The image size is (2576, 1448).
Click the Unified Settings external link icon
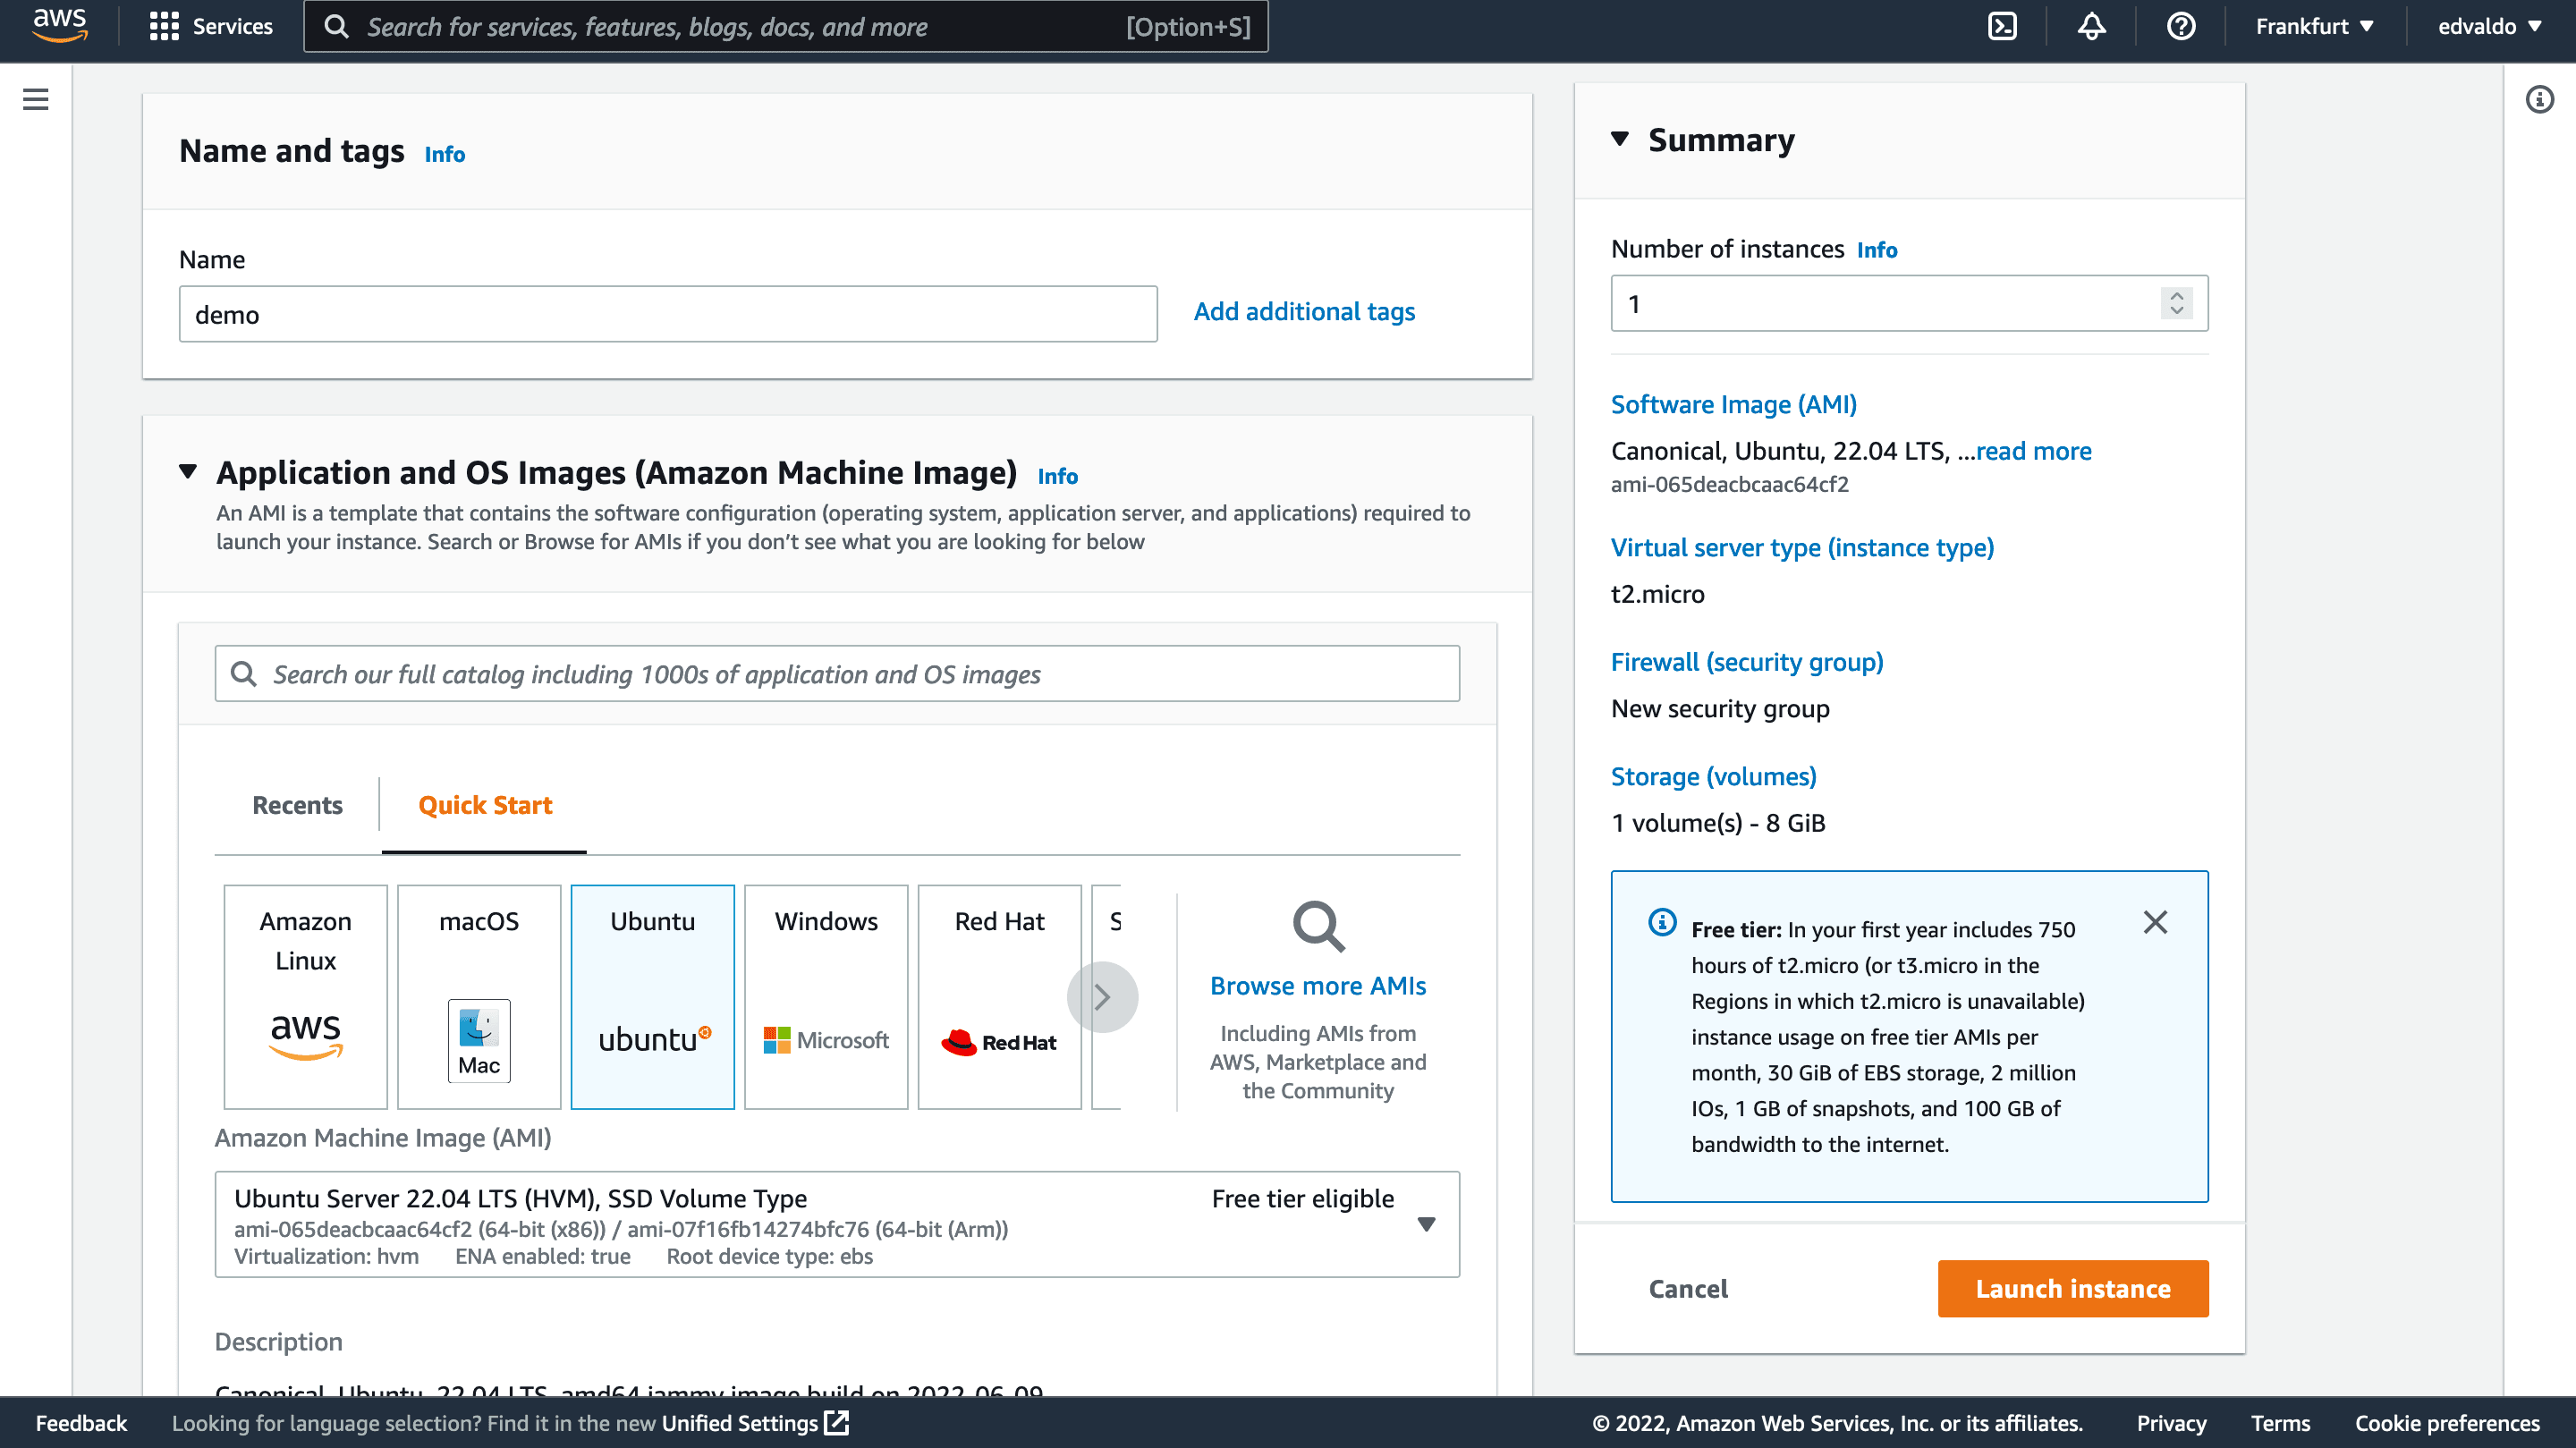click(836, 1422)
